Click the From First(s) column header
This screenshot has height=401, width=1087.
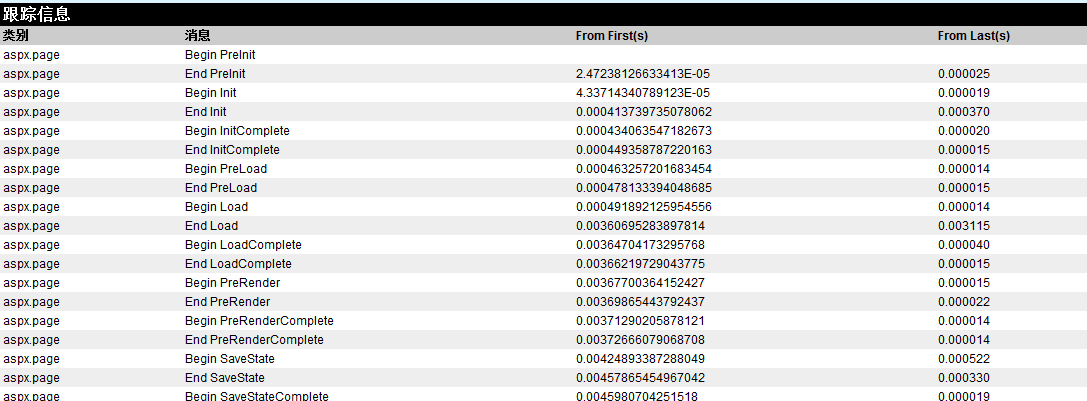[612, 35]
